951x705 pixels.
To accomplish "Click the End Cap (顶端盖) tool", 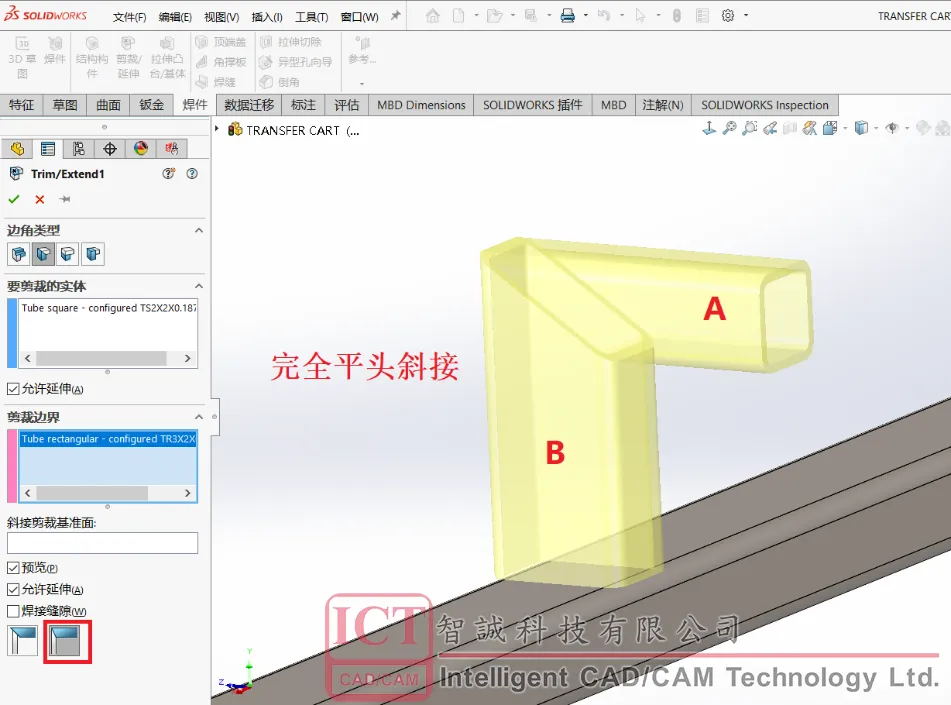I will click(x=221, y=42).
